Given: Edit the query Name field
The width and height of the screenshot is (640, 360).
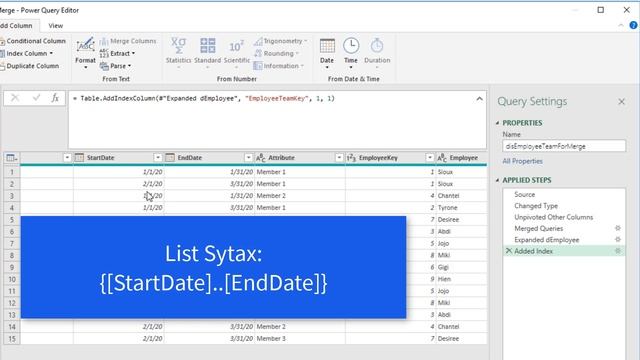Looking at the screenshot, I should [564, 146].
